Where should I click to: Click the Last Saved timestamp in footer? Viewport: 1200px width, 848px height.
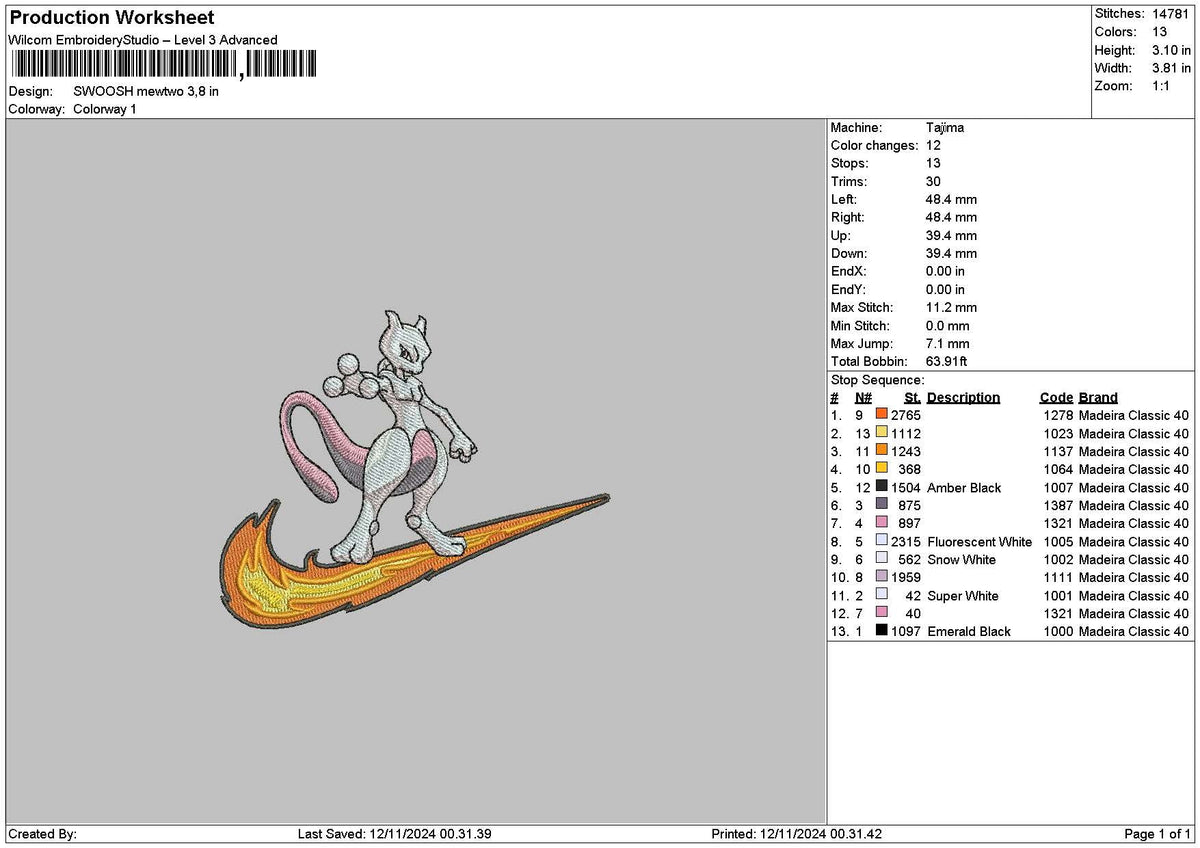click(394, 834)
